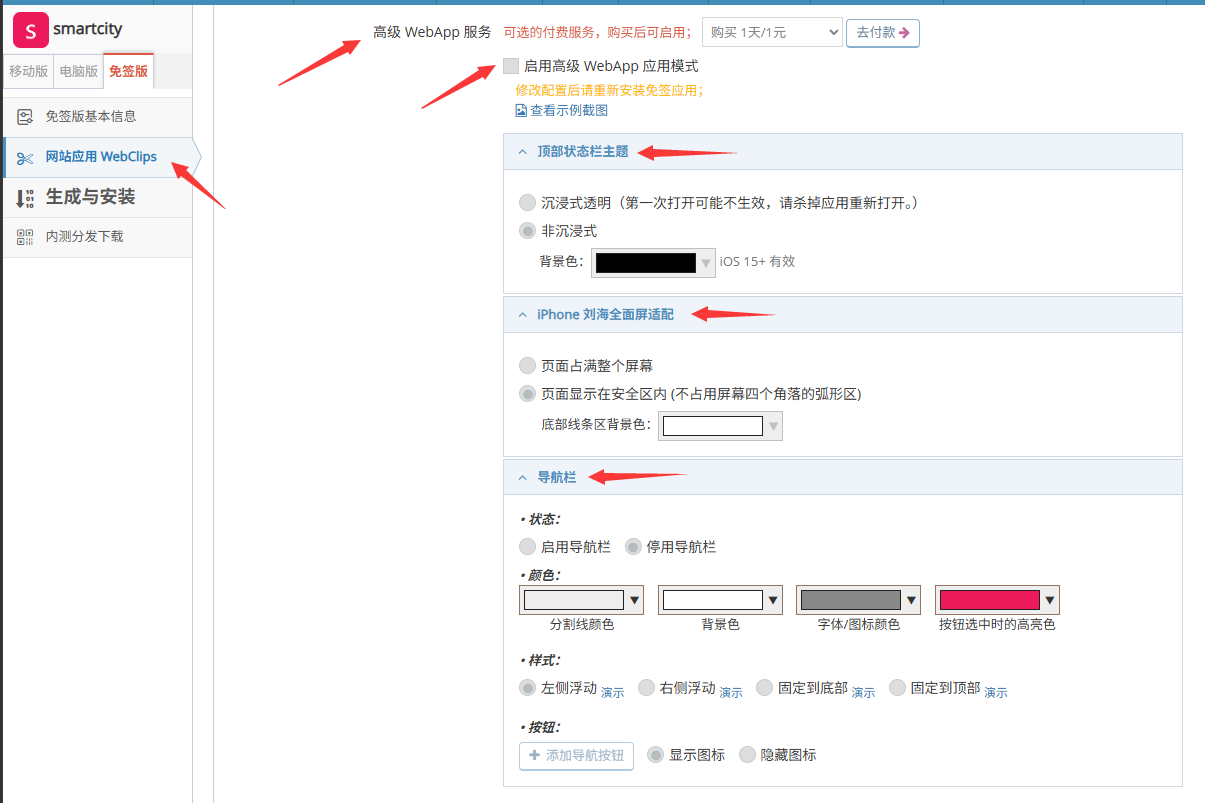The height and width of the screenshot is (803, 1205).
Task: Click the light gray 分割线颜色 swatch
Action: 573,600
